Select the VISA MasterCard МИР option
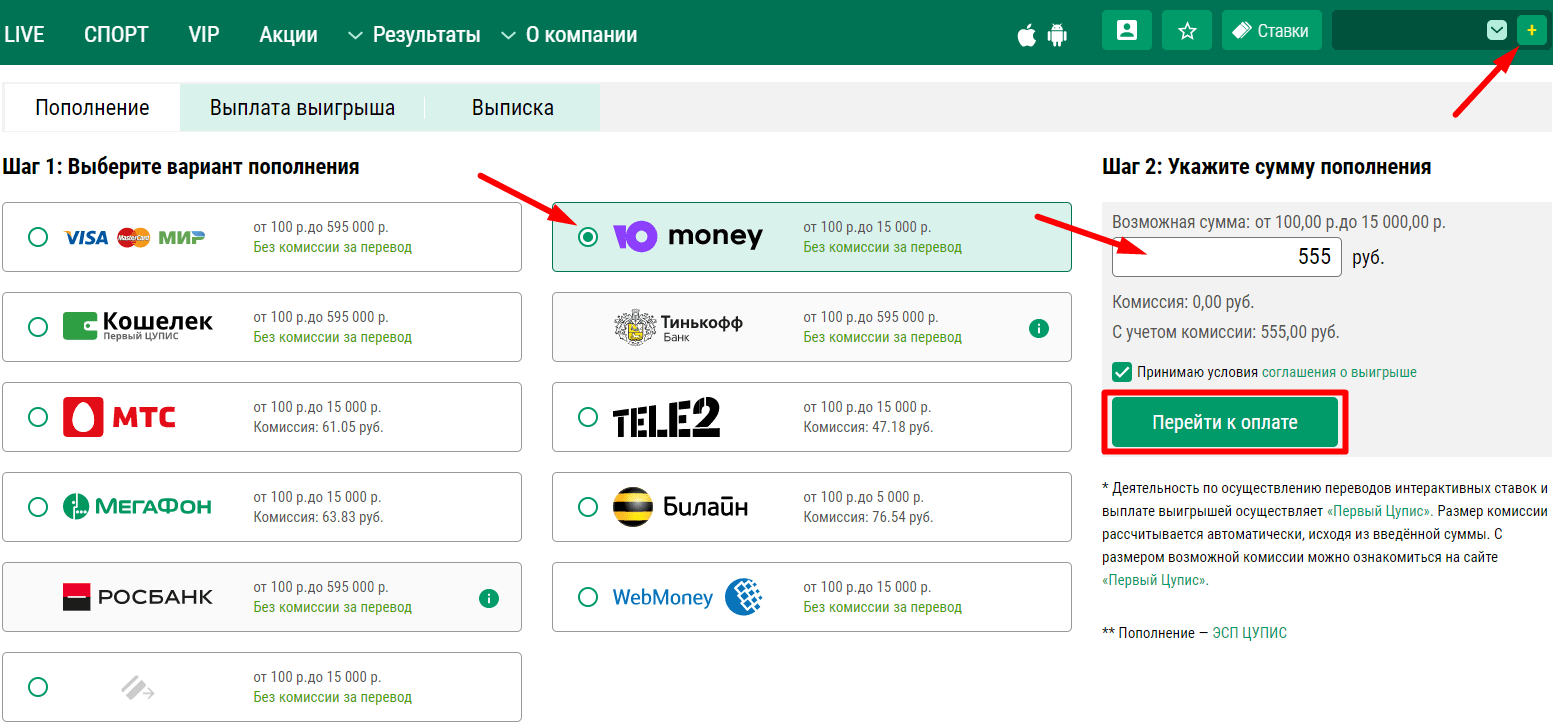The height and width of the screenshot is (728, 1553). (x=38, y=237)
